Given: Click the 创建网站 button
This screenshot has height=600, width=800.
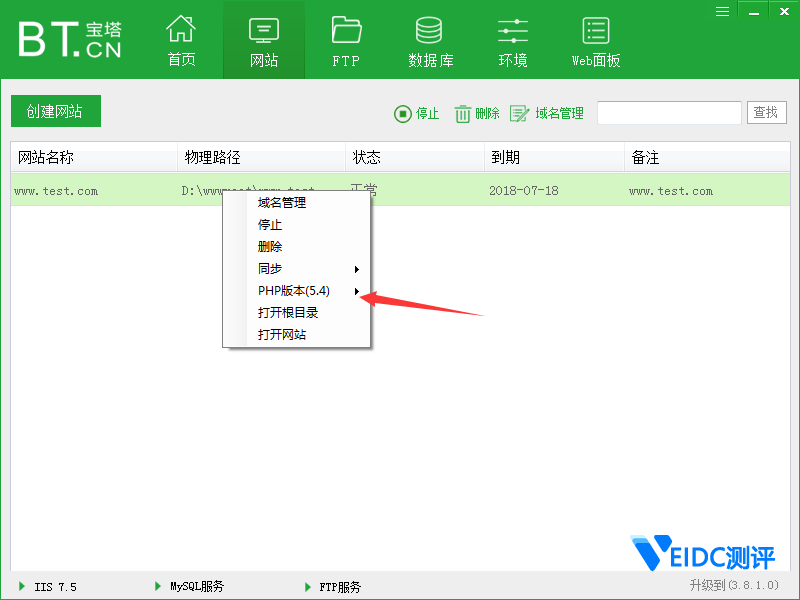Looking at the screenshot, I should pyautogui.click(x=56, y=112).
